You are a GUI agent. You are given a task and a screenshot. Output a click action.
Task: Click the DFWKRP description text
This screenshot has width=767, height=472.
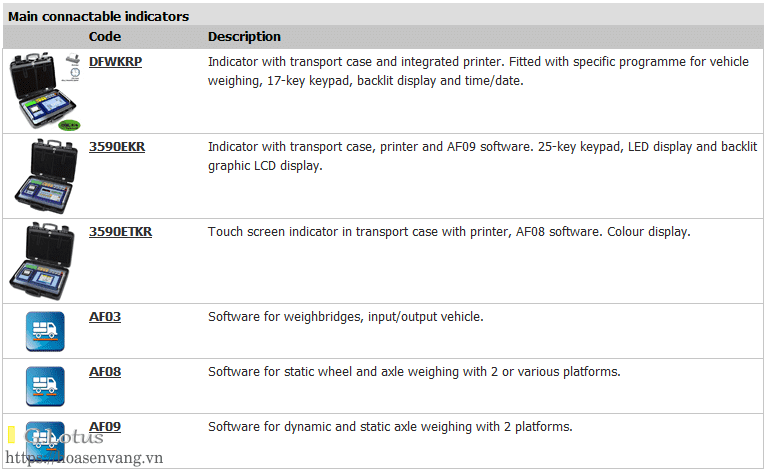pos(478,71)
